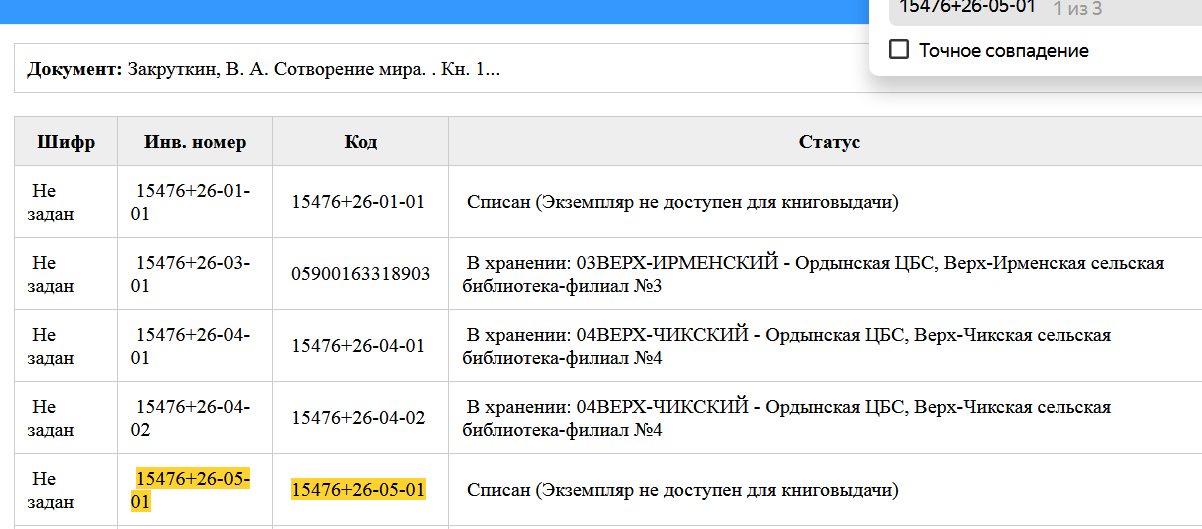Screen dimensions: 1202x529
Task: Click the "1 из 3" match counter
Action: [1077, 9]
